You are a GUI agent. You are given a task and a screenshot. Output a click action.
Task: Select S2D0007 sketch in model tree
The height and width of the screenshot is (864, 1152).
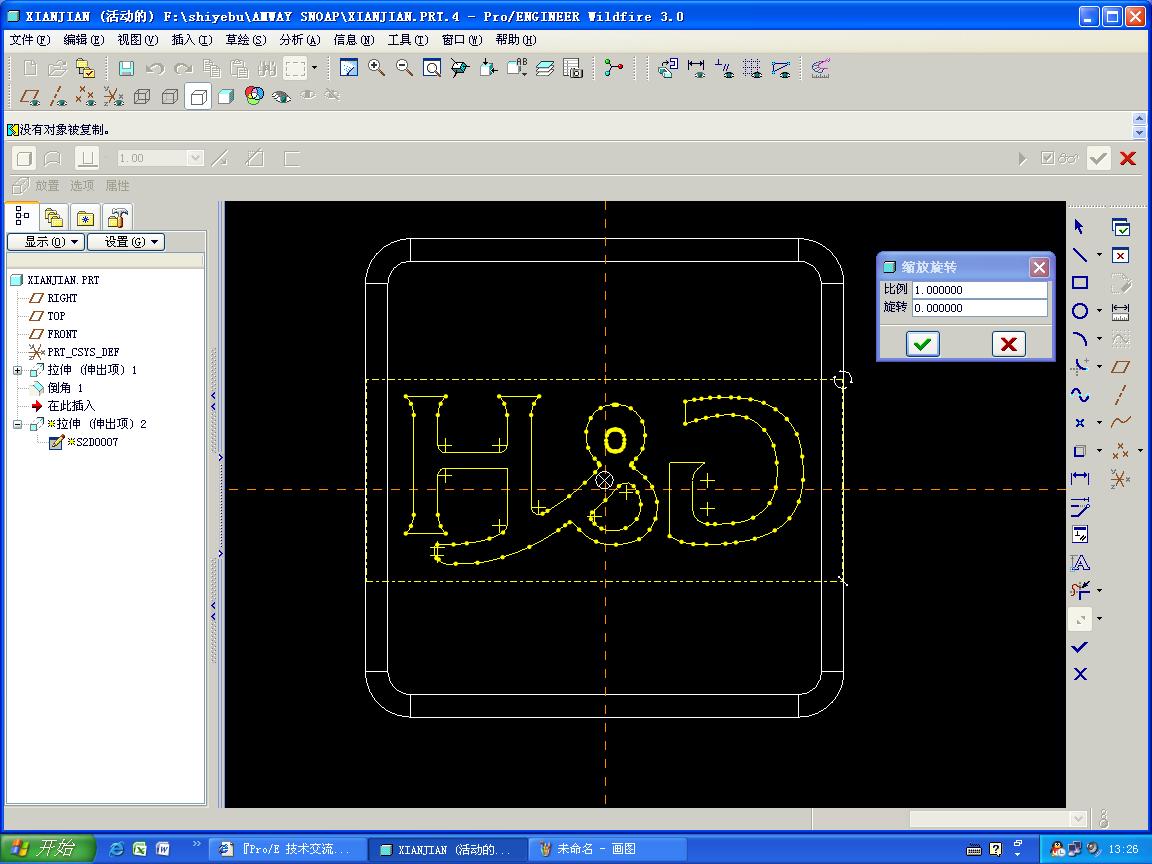point(83,442)
